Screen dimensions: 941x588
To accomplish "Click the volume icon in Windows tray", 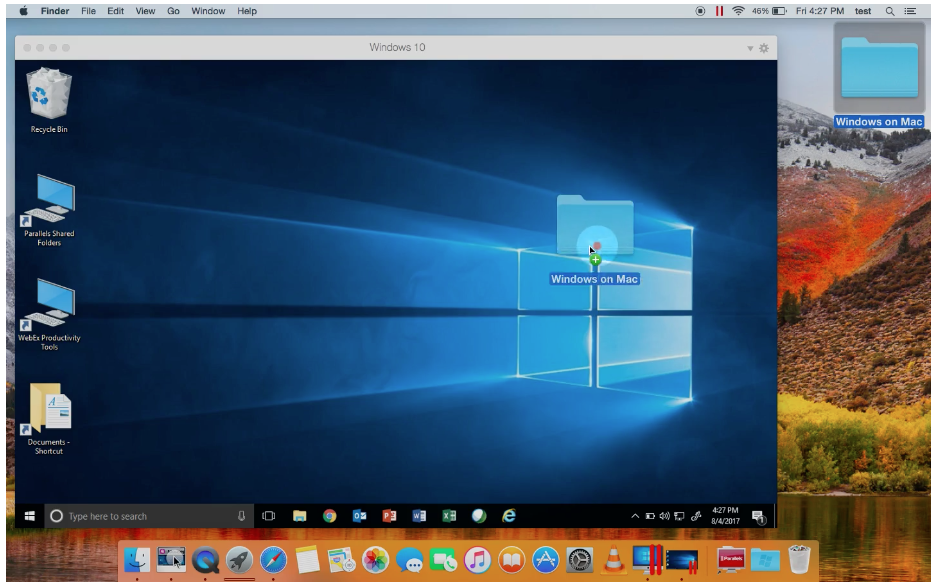I will point(664,516).
